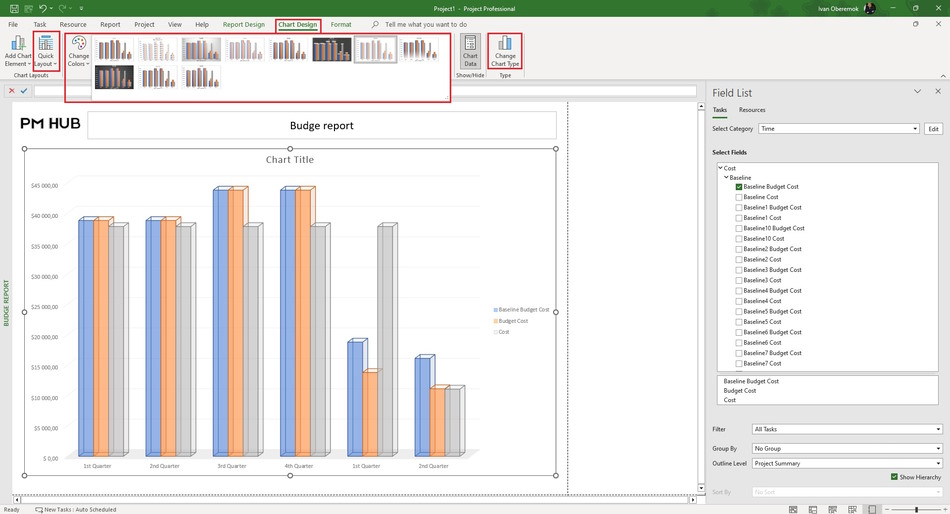Screen dimensions: 950x514
Task: Select the first chart style thumbnail
Action: click(x=114, y=49)
